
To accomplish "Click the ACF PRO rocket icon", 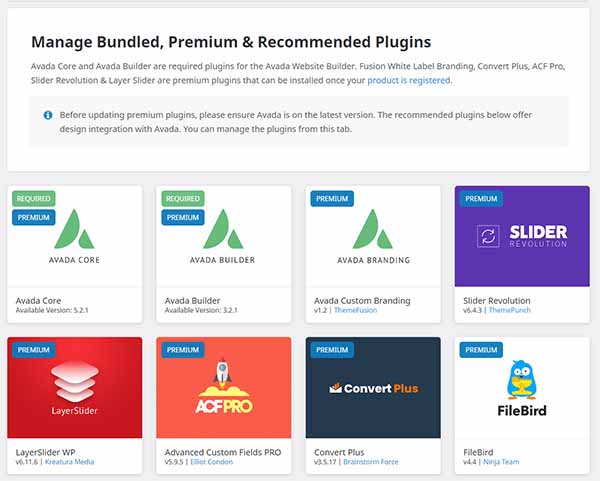I will [223, 372].
